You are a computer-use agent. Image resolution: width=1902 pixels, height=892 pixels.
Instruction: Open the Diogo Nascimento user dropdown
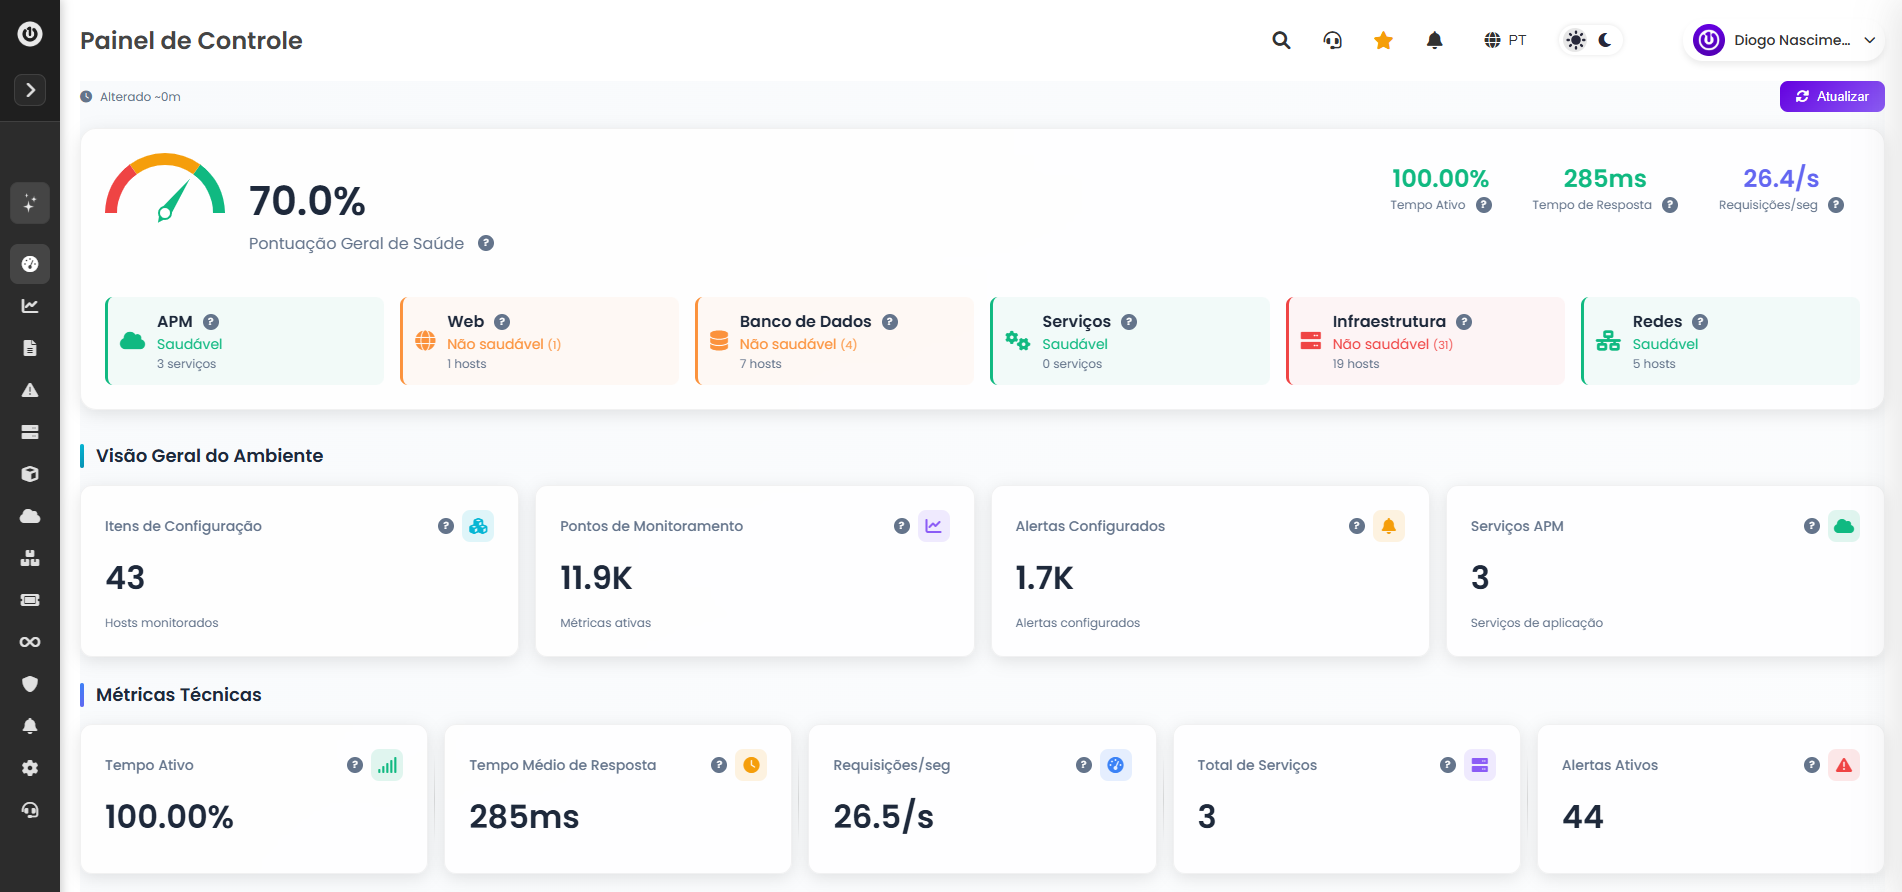click(x=1784, y=40)
